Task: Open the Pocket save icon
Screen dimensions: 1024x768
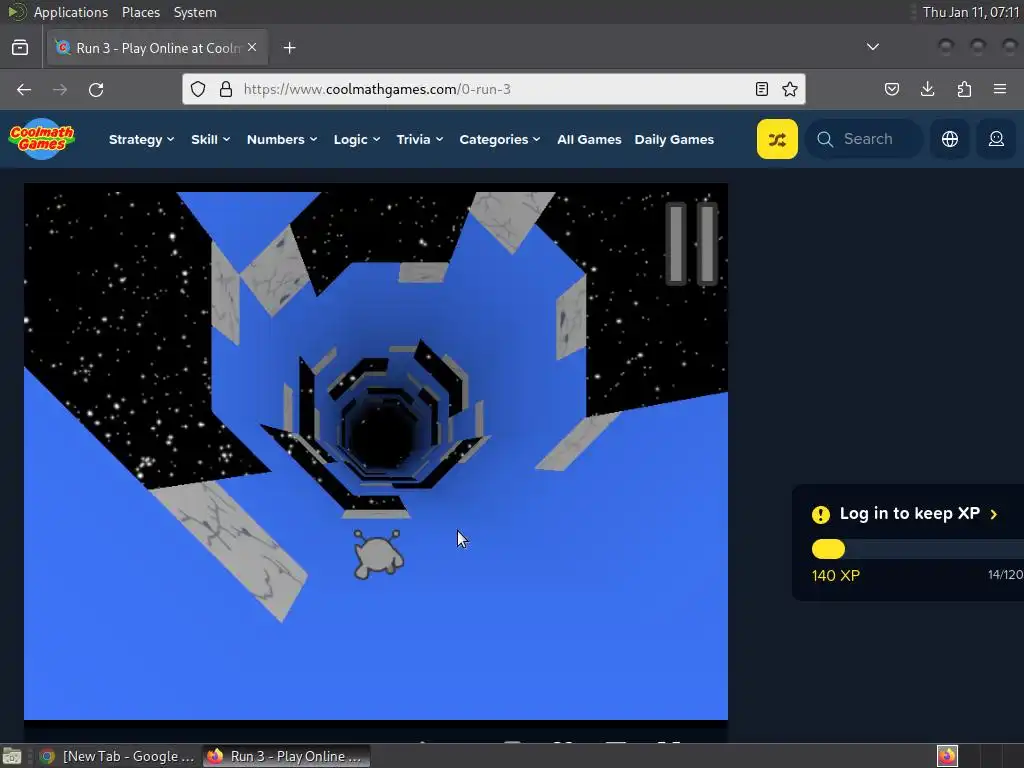Action: (892, 89)
